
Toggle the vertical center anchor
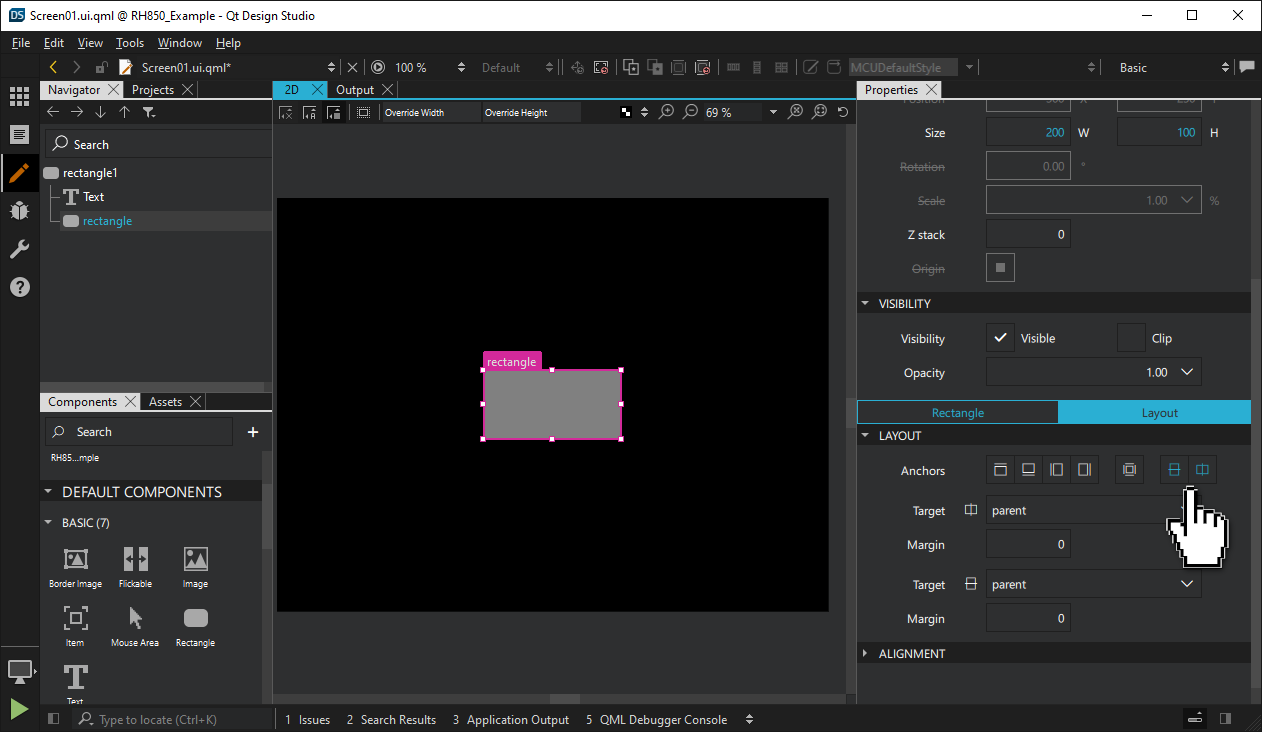[1174, 469]
